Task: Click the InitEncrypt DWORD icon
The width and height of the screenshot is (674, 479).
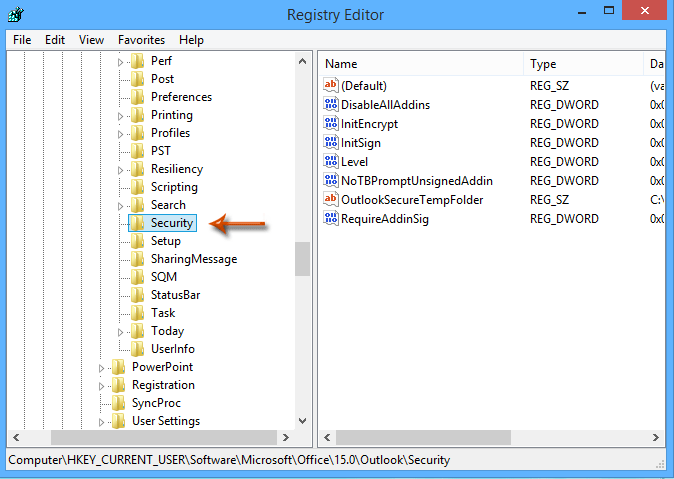Action: pyautogui.click(x=331, y=123)
